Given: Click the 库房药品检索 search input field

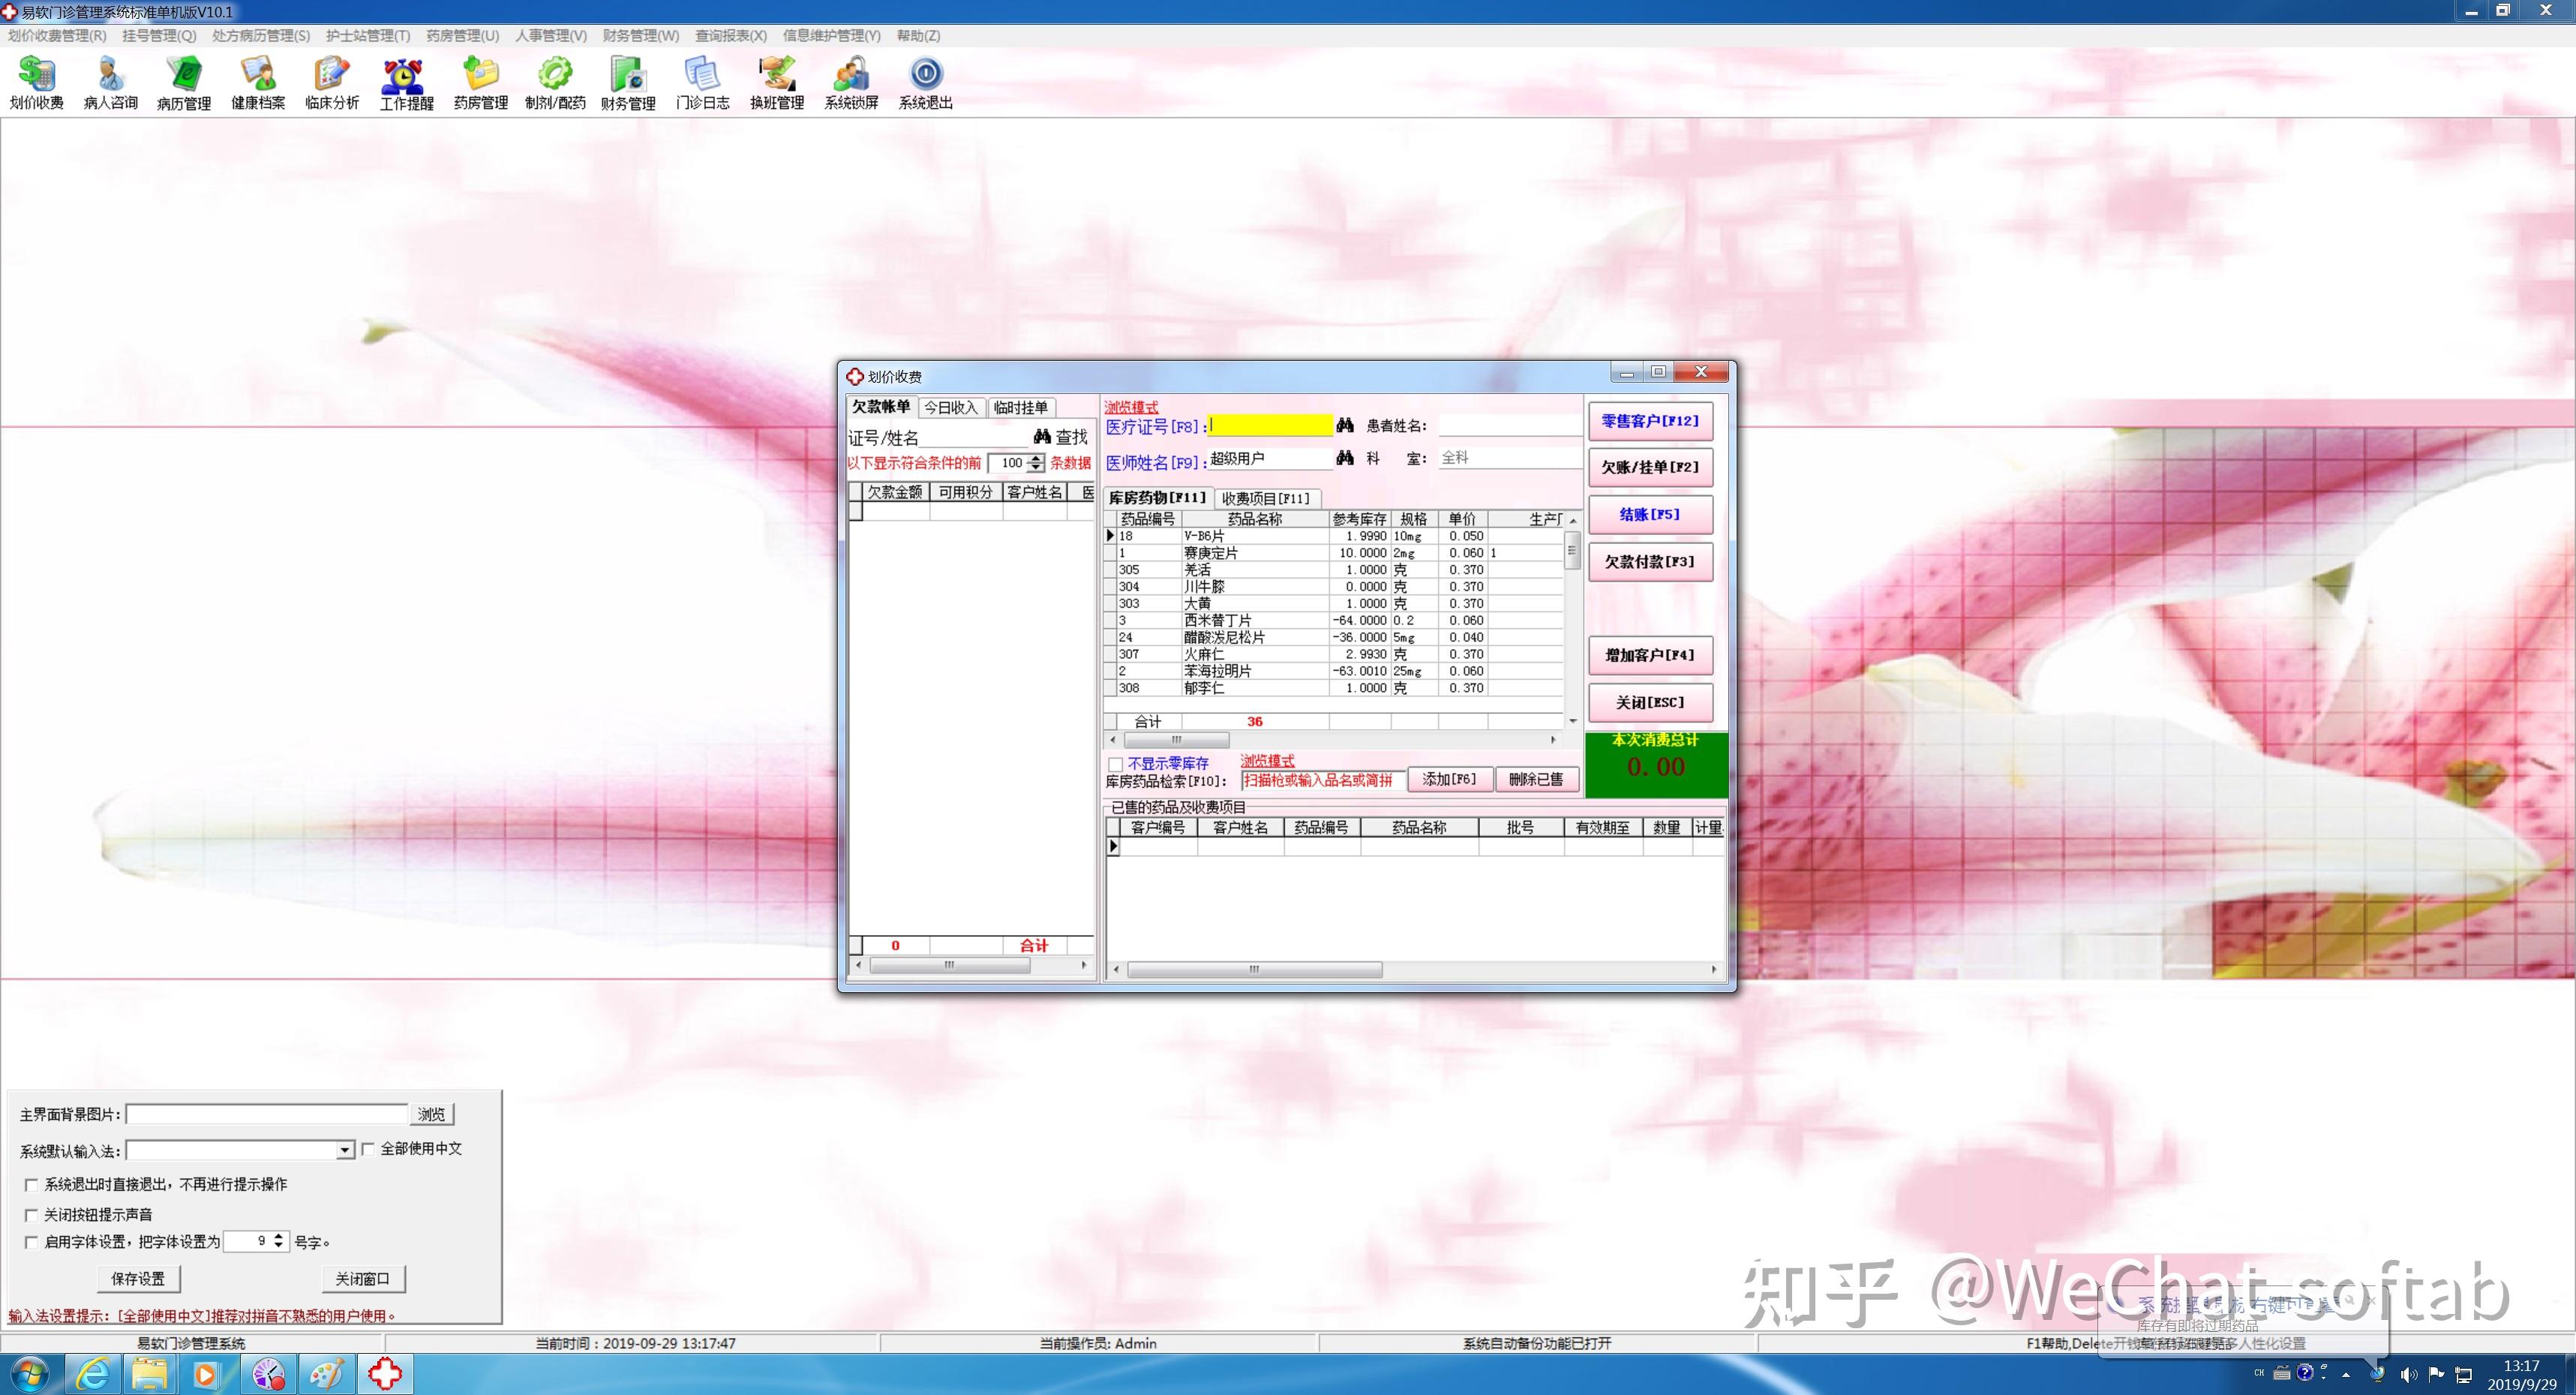Looking at the screenshot, I should [1321, 780].
